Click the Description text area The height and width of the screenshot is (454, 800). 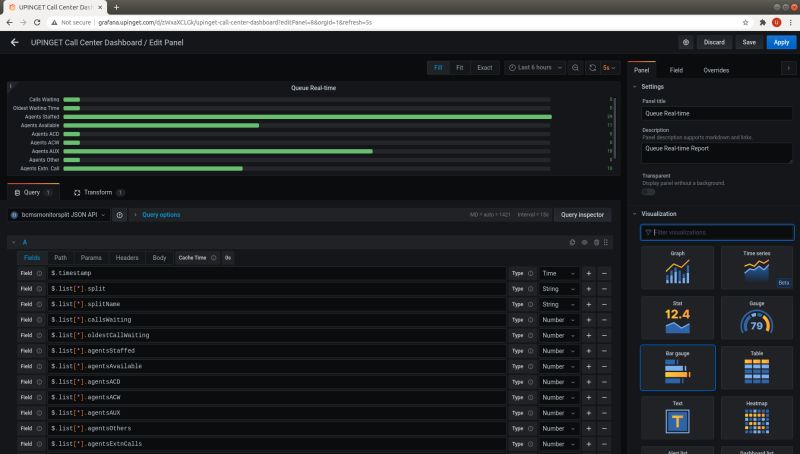point(717,153)
